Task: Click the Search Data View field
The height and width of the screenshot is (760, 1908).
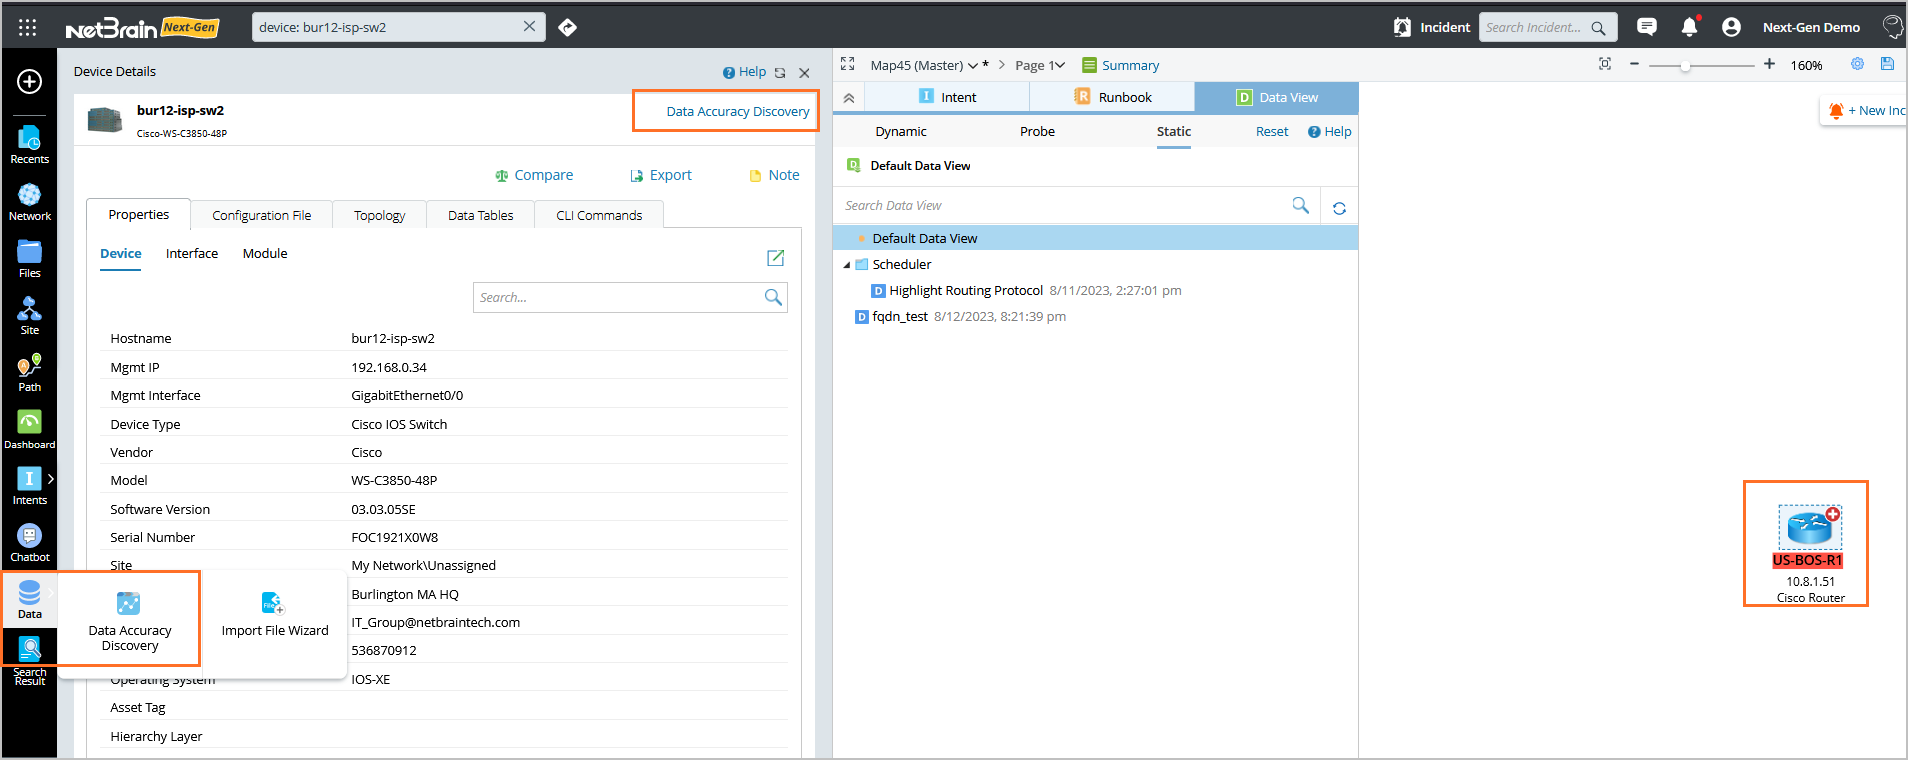Action: (x=1065, y=206)
